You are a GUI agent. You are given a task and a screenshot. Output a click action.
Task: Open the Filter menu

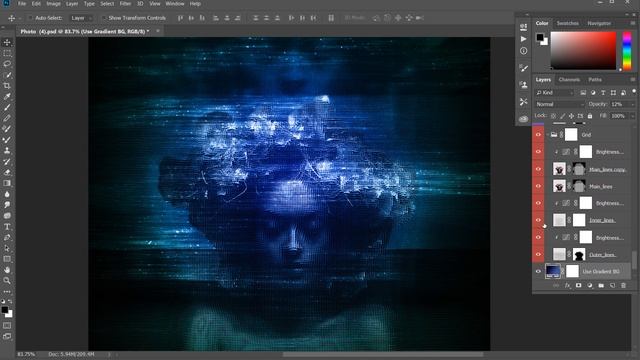tap(125, 4)
